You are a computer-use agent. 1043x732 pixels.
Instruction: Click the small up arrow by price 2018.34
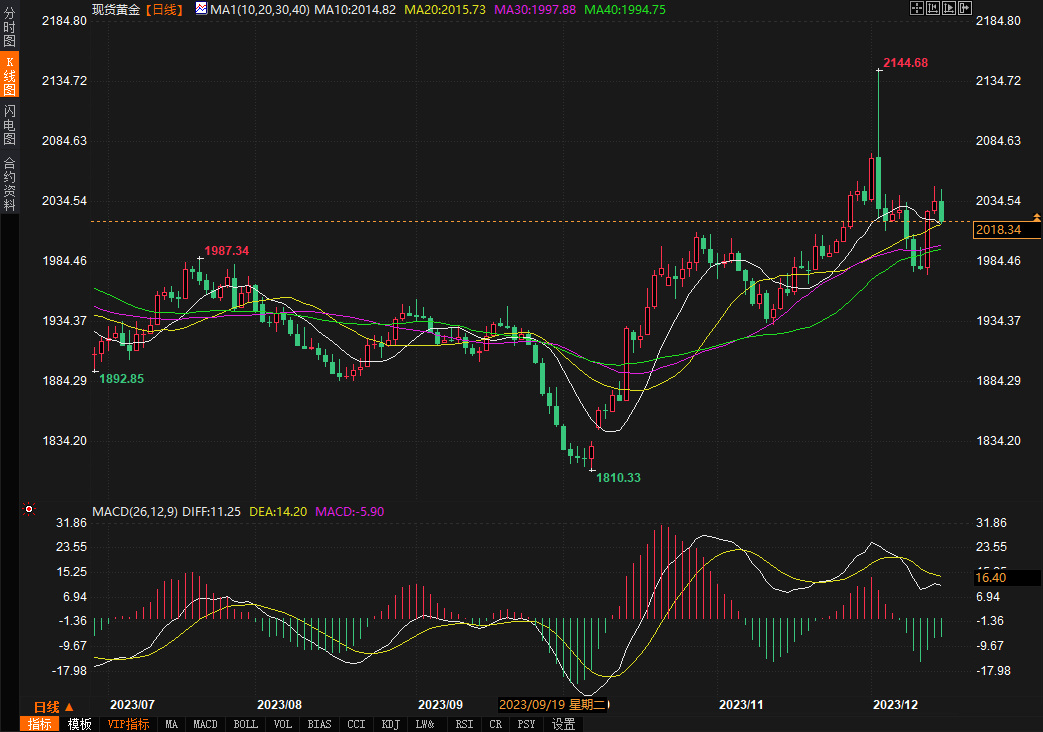tap(1037, 216)
